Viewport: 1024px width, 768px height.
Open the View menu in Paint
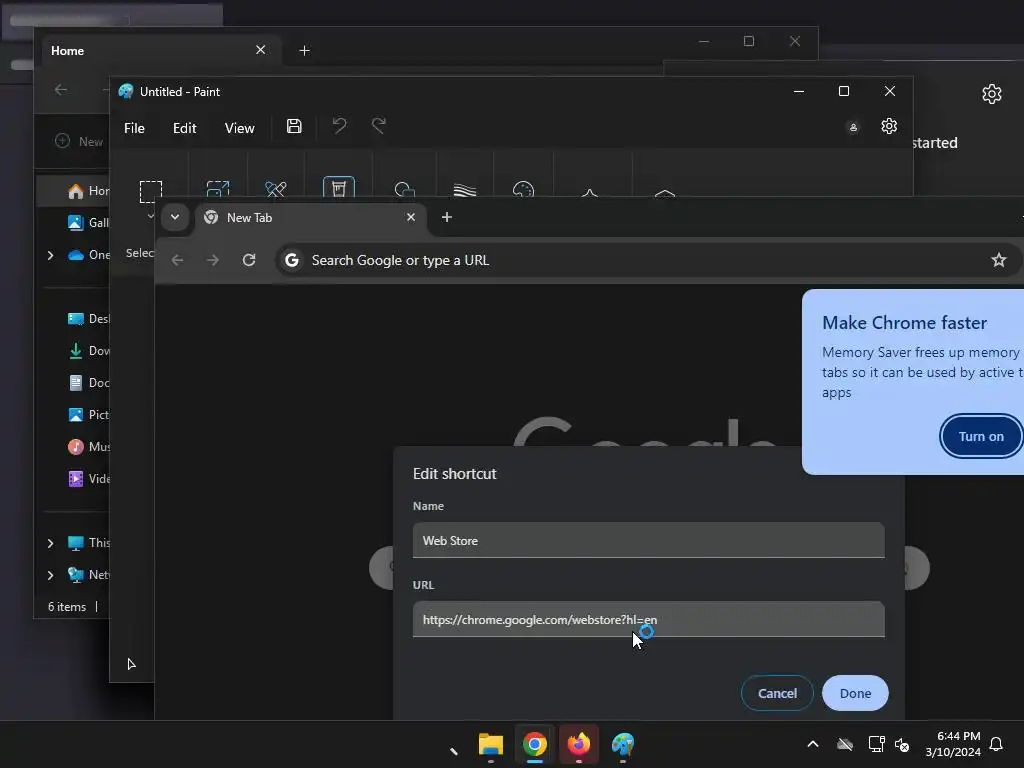tap(239, 128)
